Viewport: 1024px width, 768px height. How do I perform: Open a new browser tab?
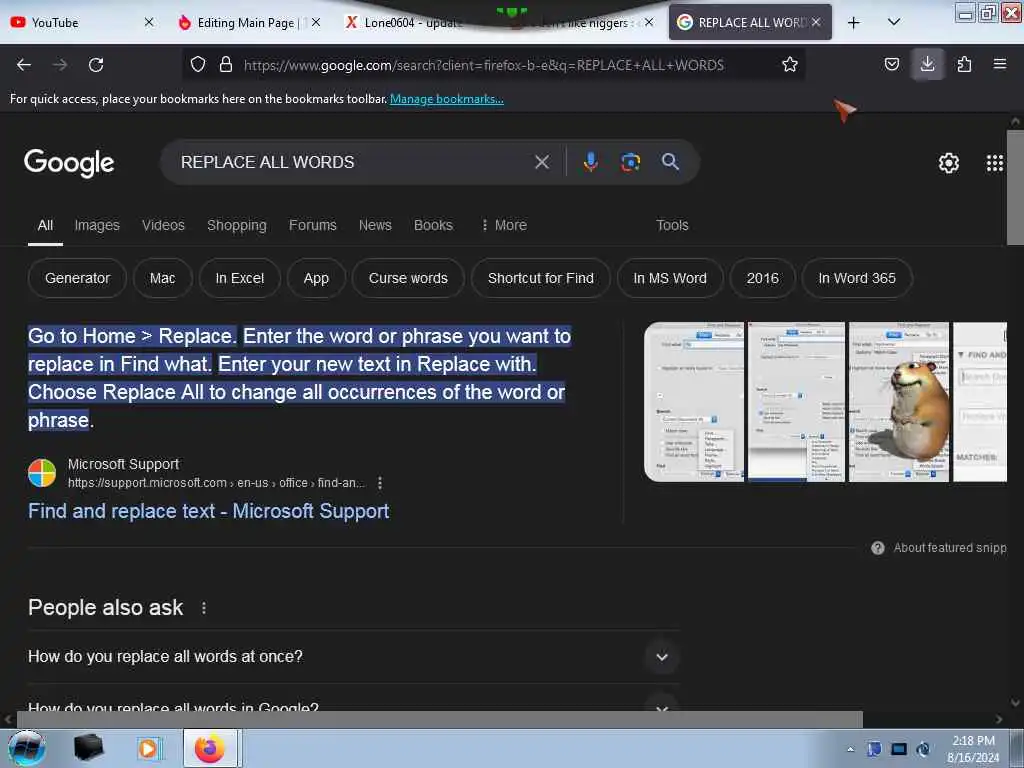tap(854, 23)
